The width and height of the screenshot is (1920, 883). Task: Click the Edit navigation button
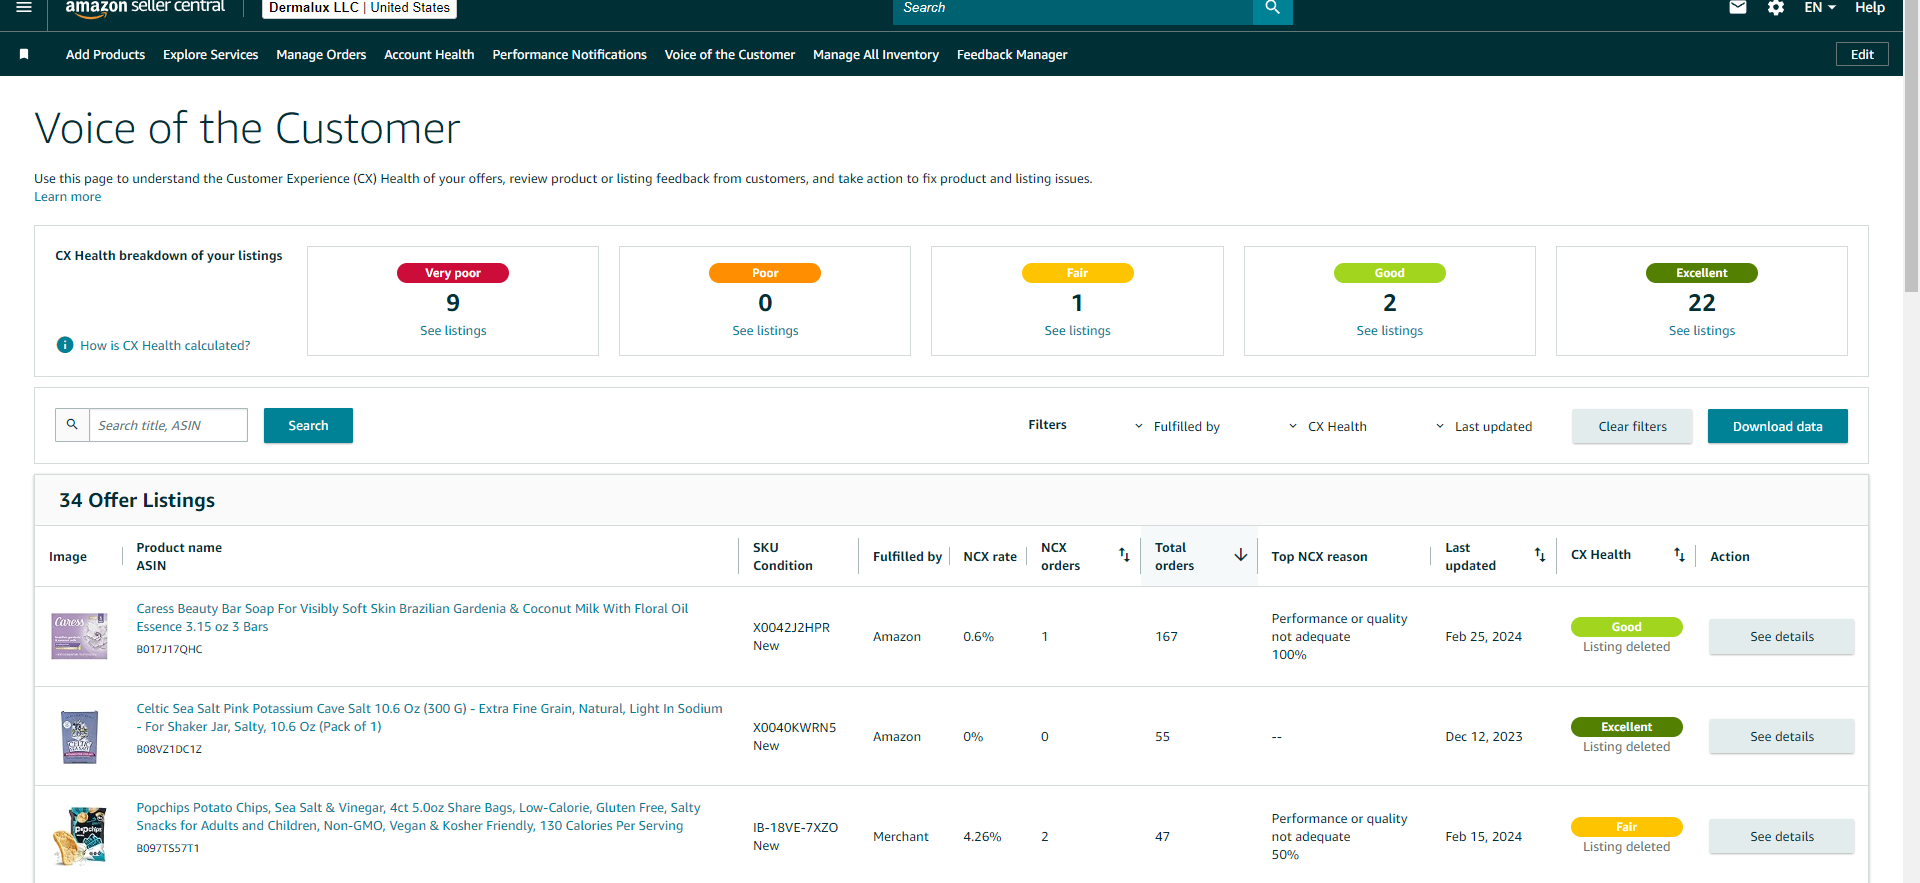coord(1862,55)
